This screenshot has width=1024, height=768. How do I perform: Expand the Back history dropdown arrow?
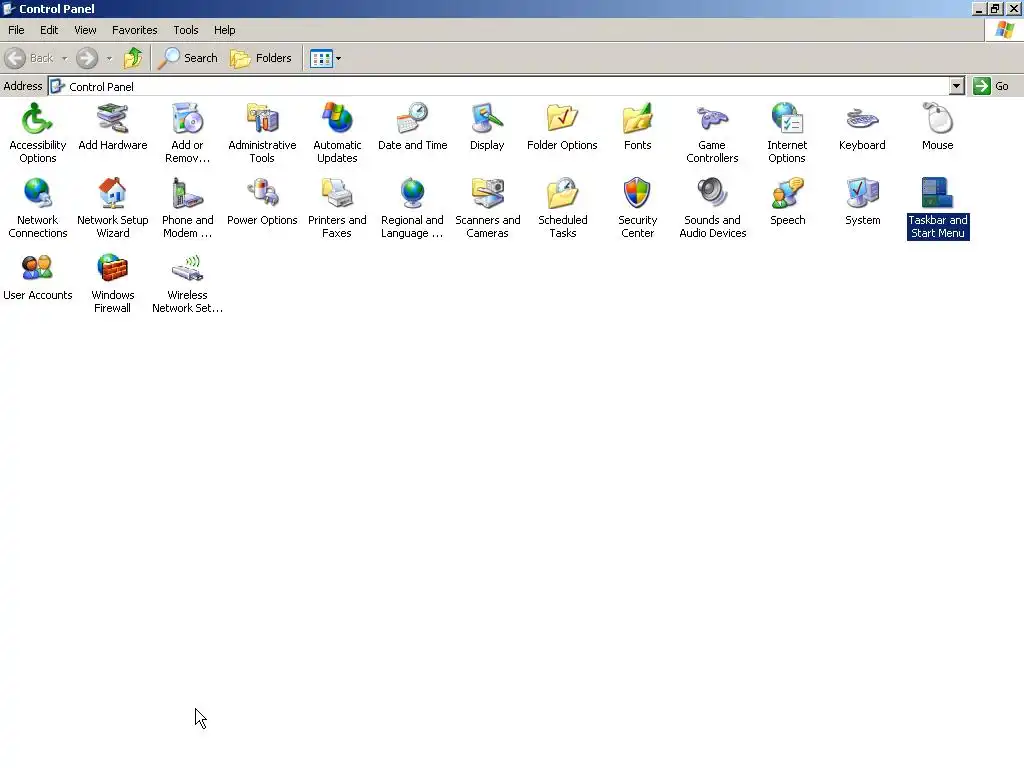[x=65, y=58]
